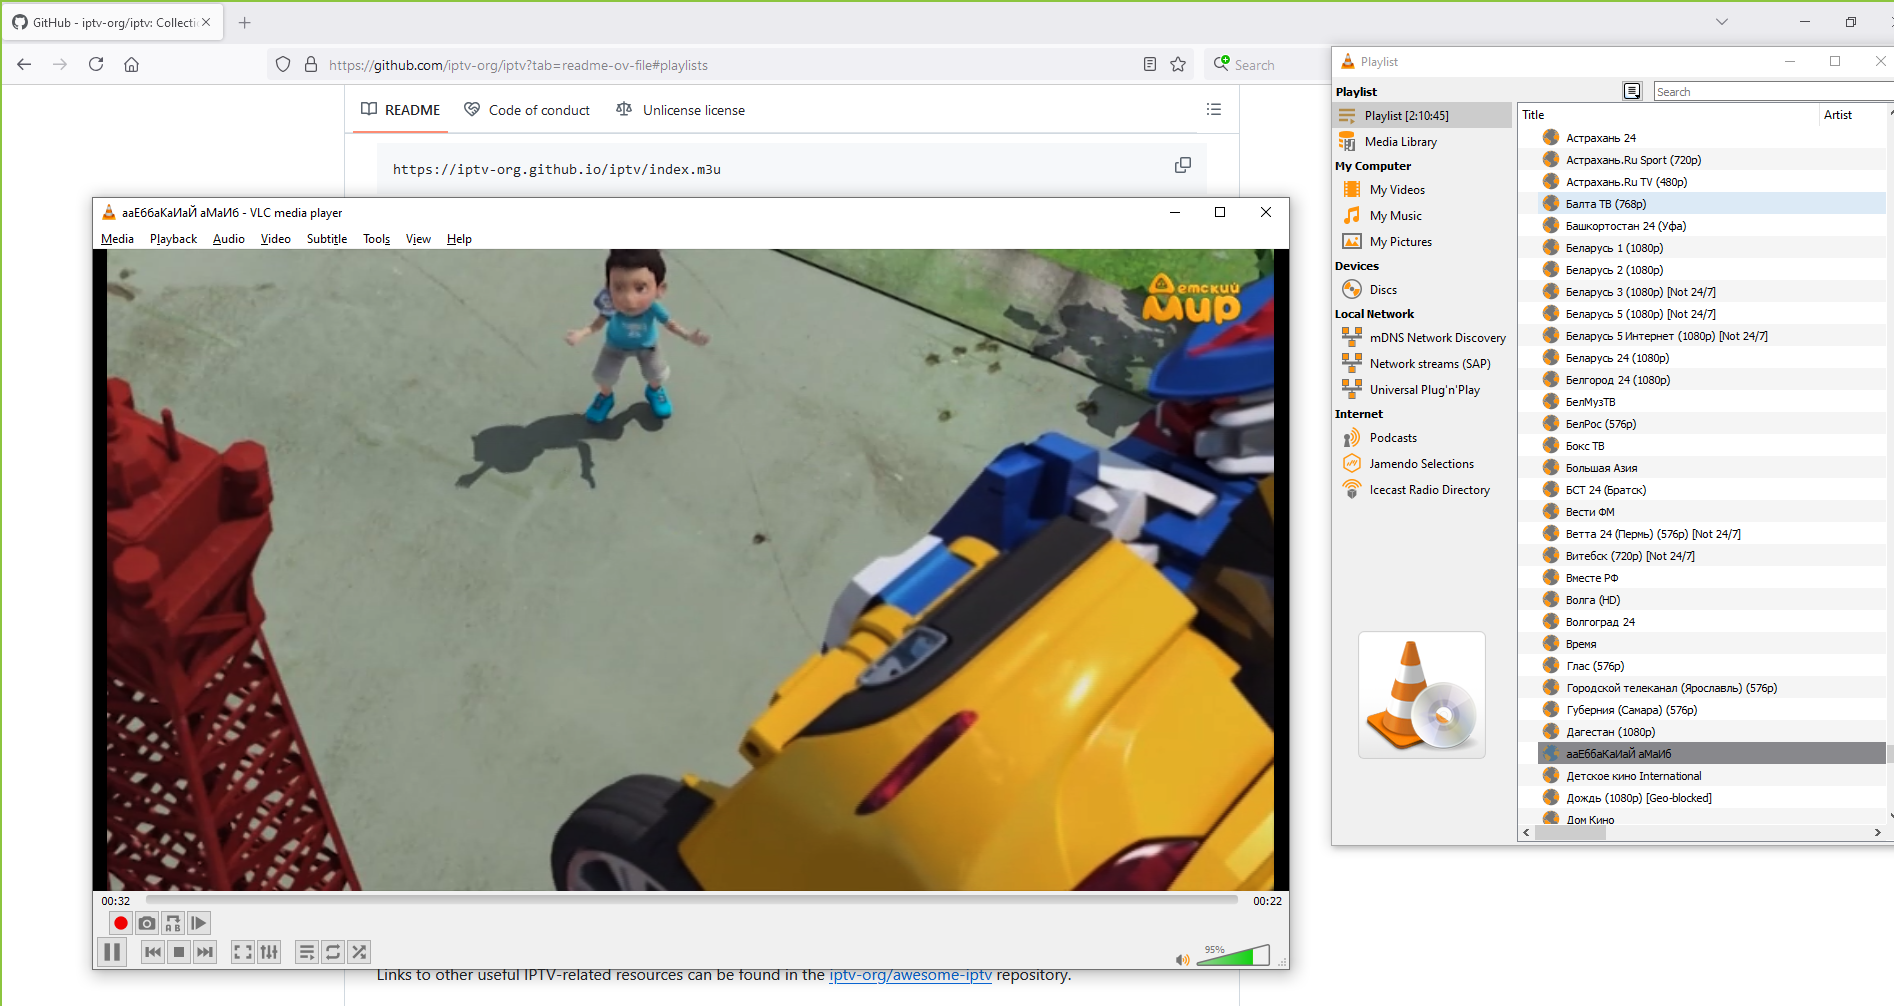Sort playlist by Artist column header
Viewport: 1894px width, 1006px height.
[1853, 115]
